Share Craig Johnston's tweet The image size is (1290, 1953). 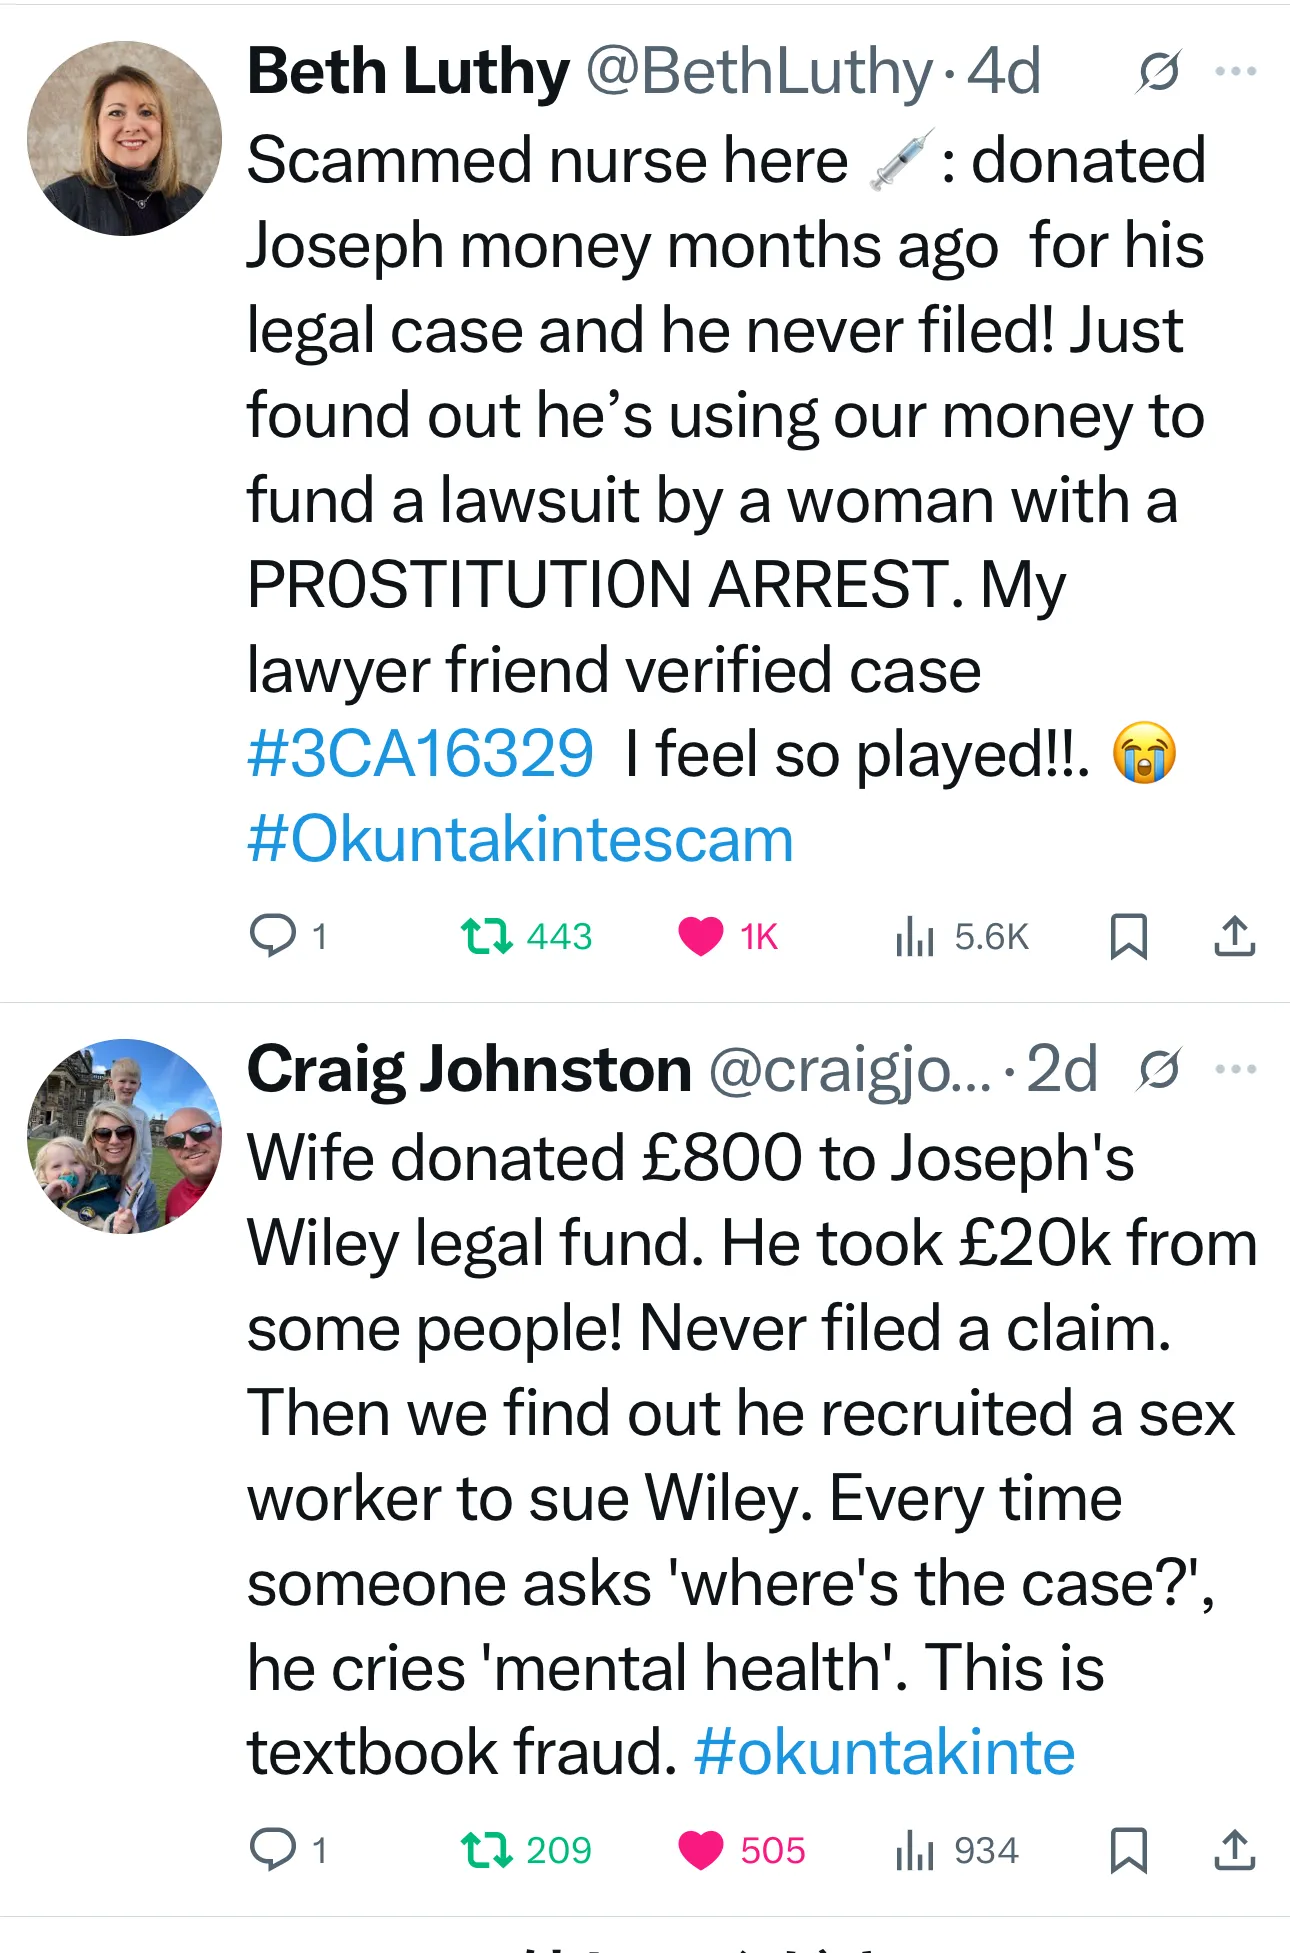coord(1235,1850)
